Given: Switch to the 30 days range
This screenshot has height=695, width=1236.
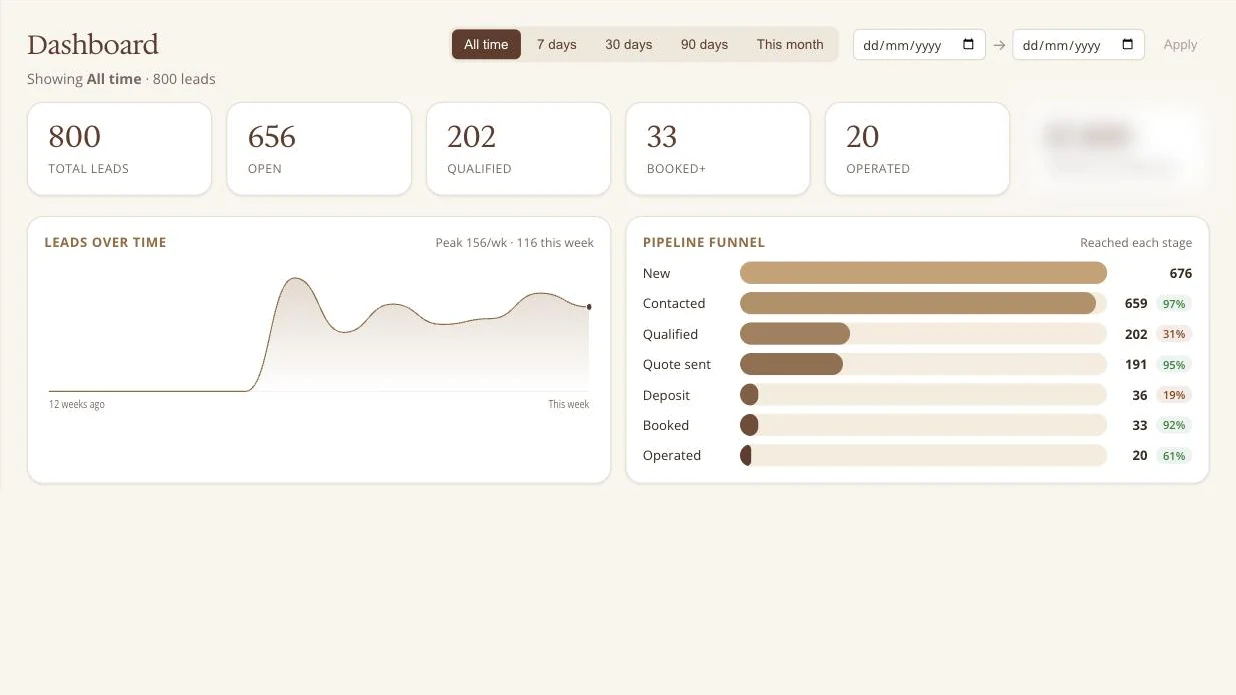Looking at the screenshot, I should coord(629,45).
